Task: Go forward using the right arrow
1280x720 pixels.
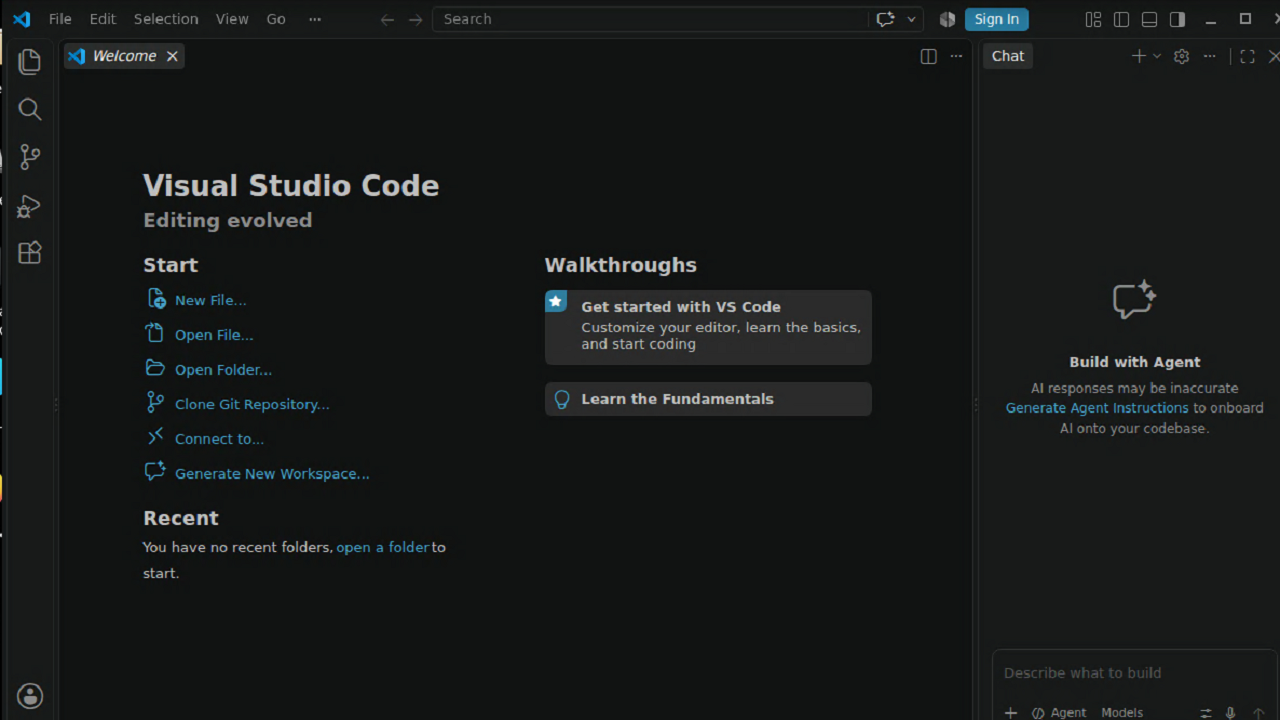Action: coord(415,19)
